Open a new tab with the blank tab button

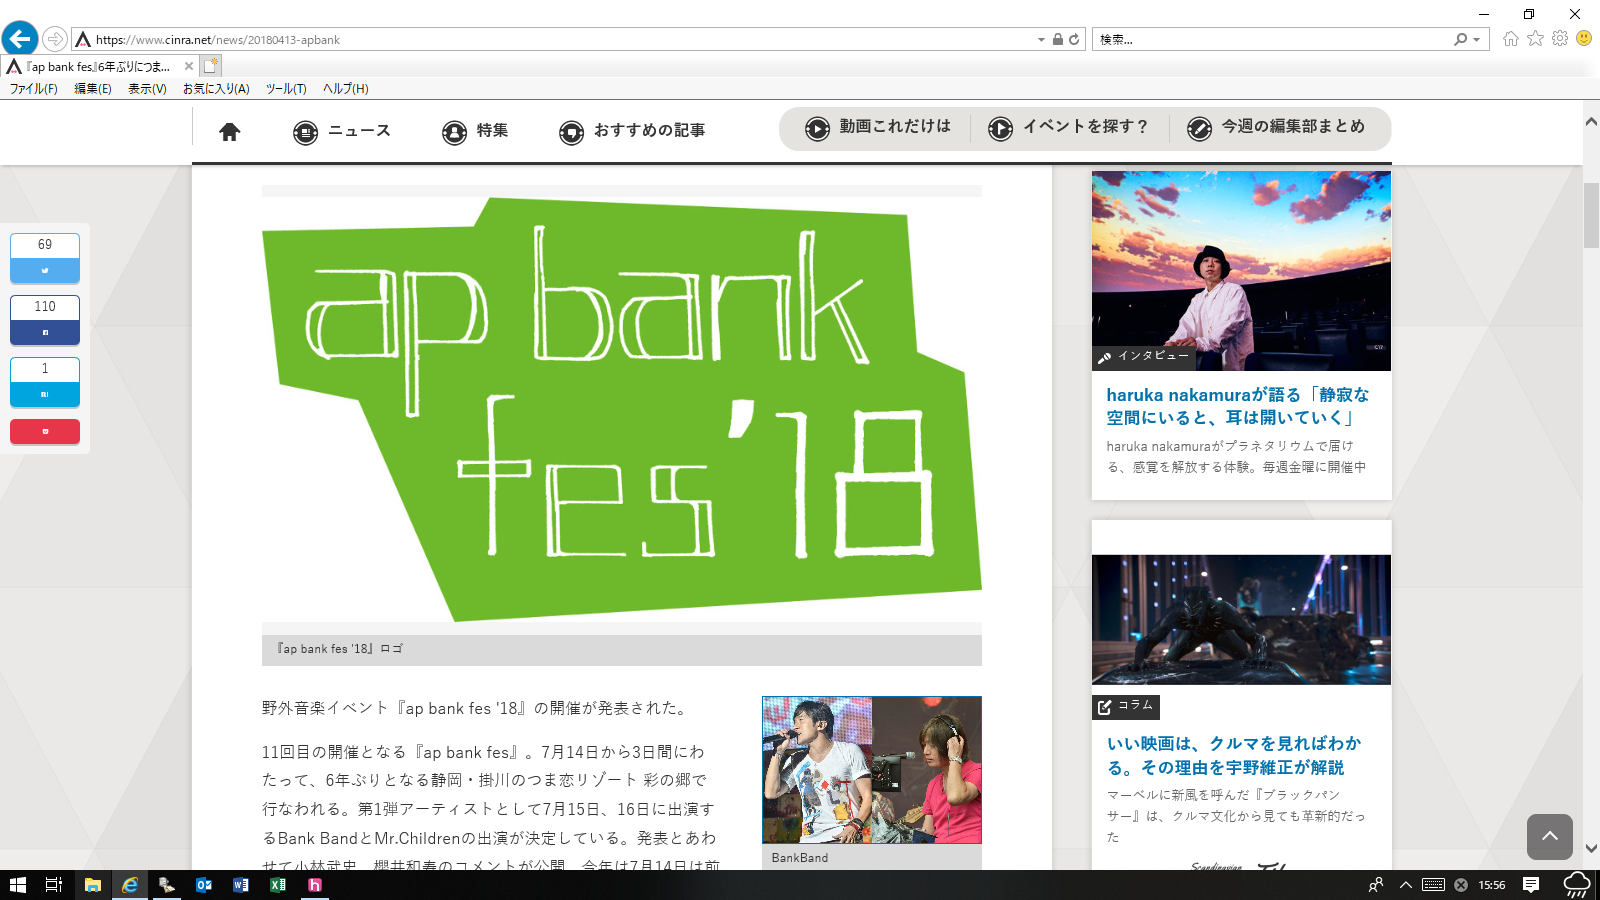(x=210, y=66)
